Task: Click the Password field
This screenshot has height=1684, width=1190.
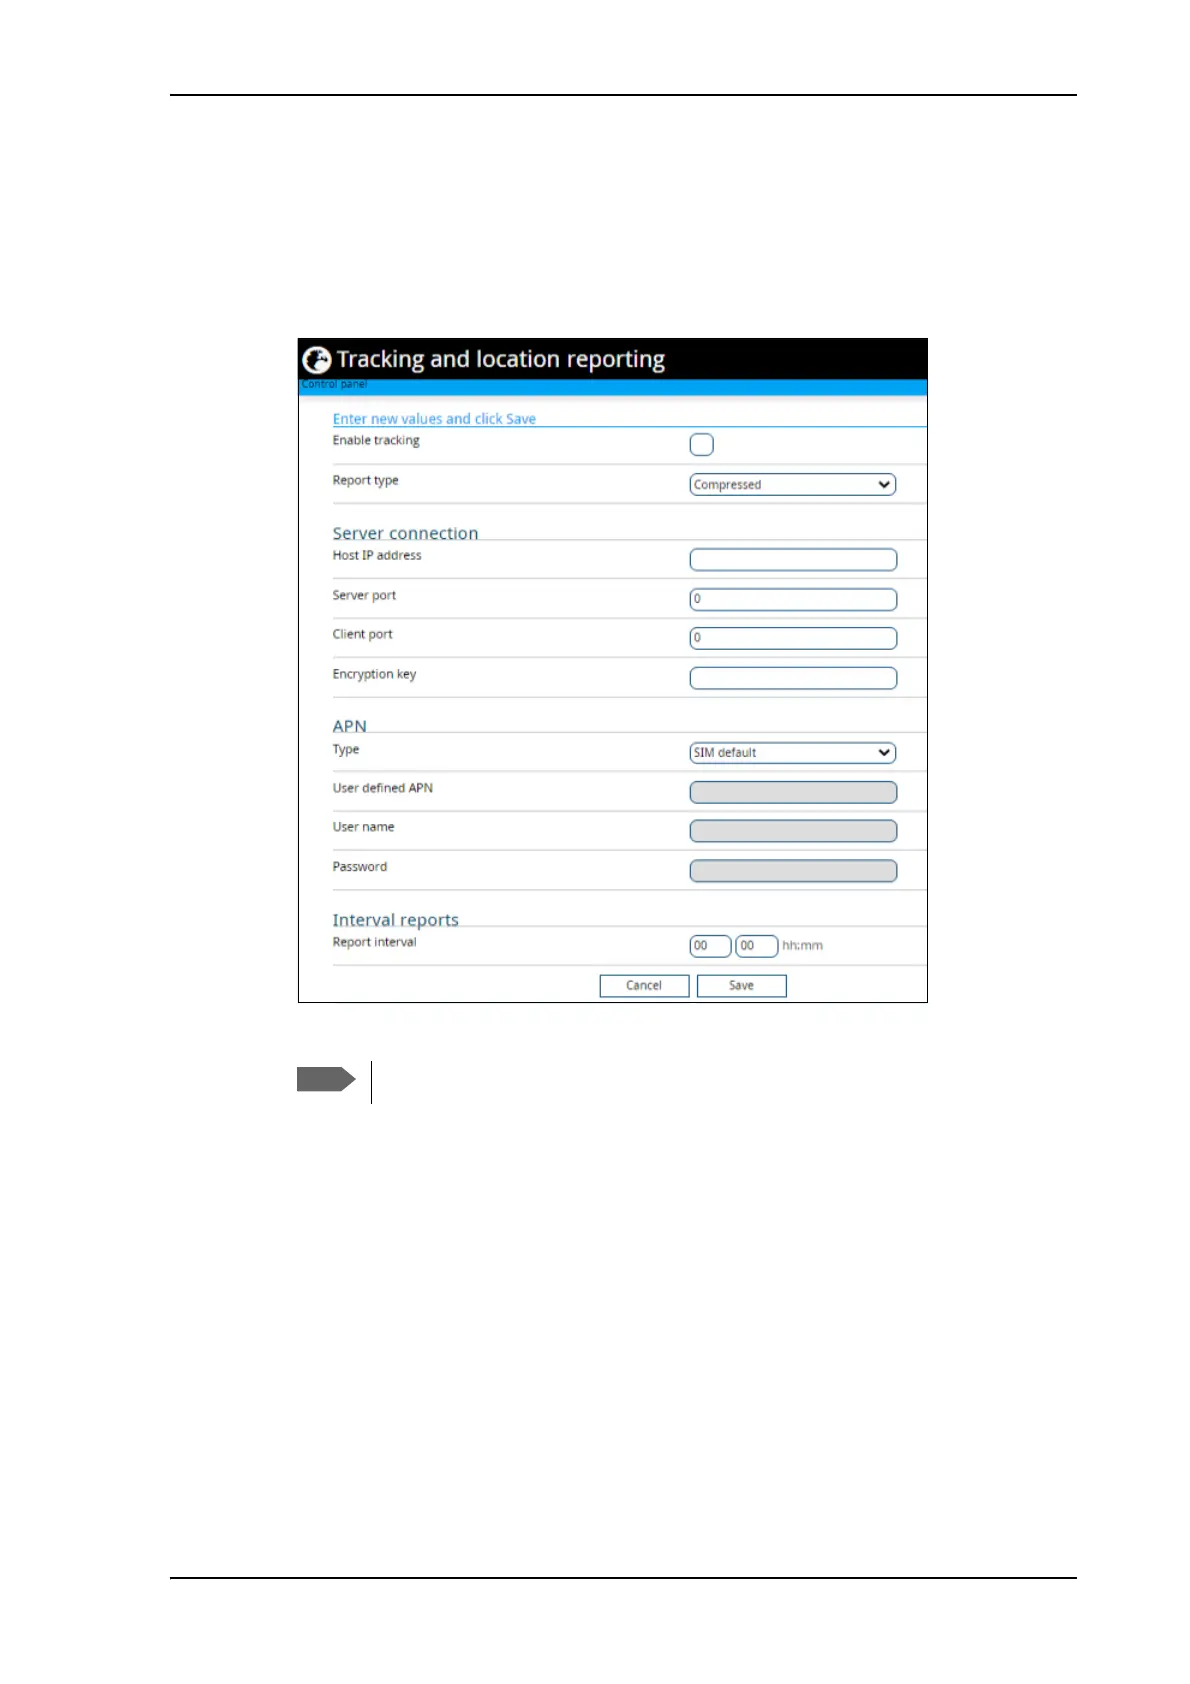Action: [x=793, y=871]
